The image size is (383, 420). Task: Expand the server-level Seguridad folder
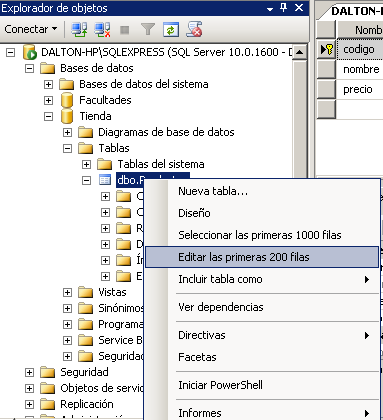pos(30,372)
